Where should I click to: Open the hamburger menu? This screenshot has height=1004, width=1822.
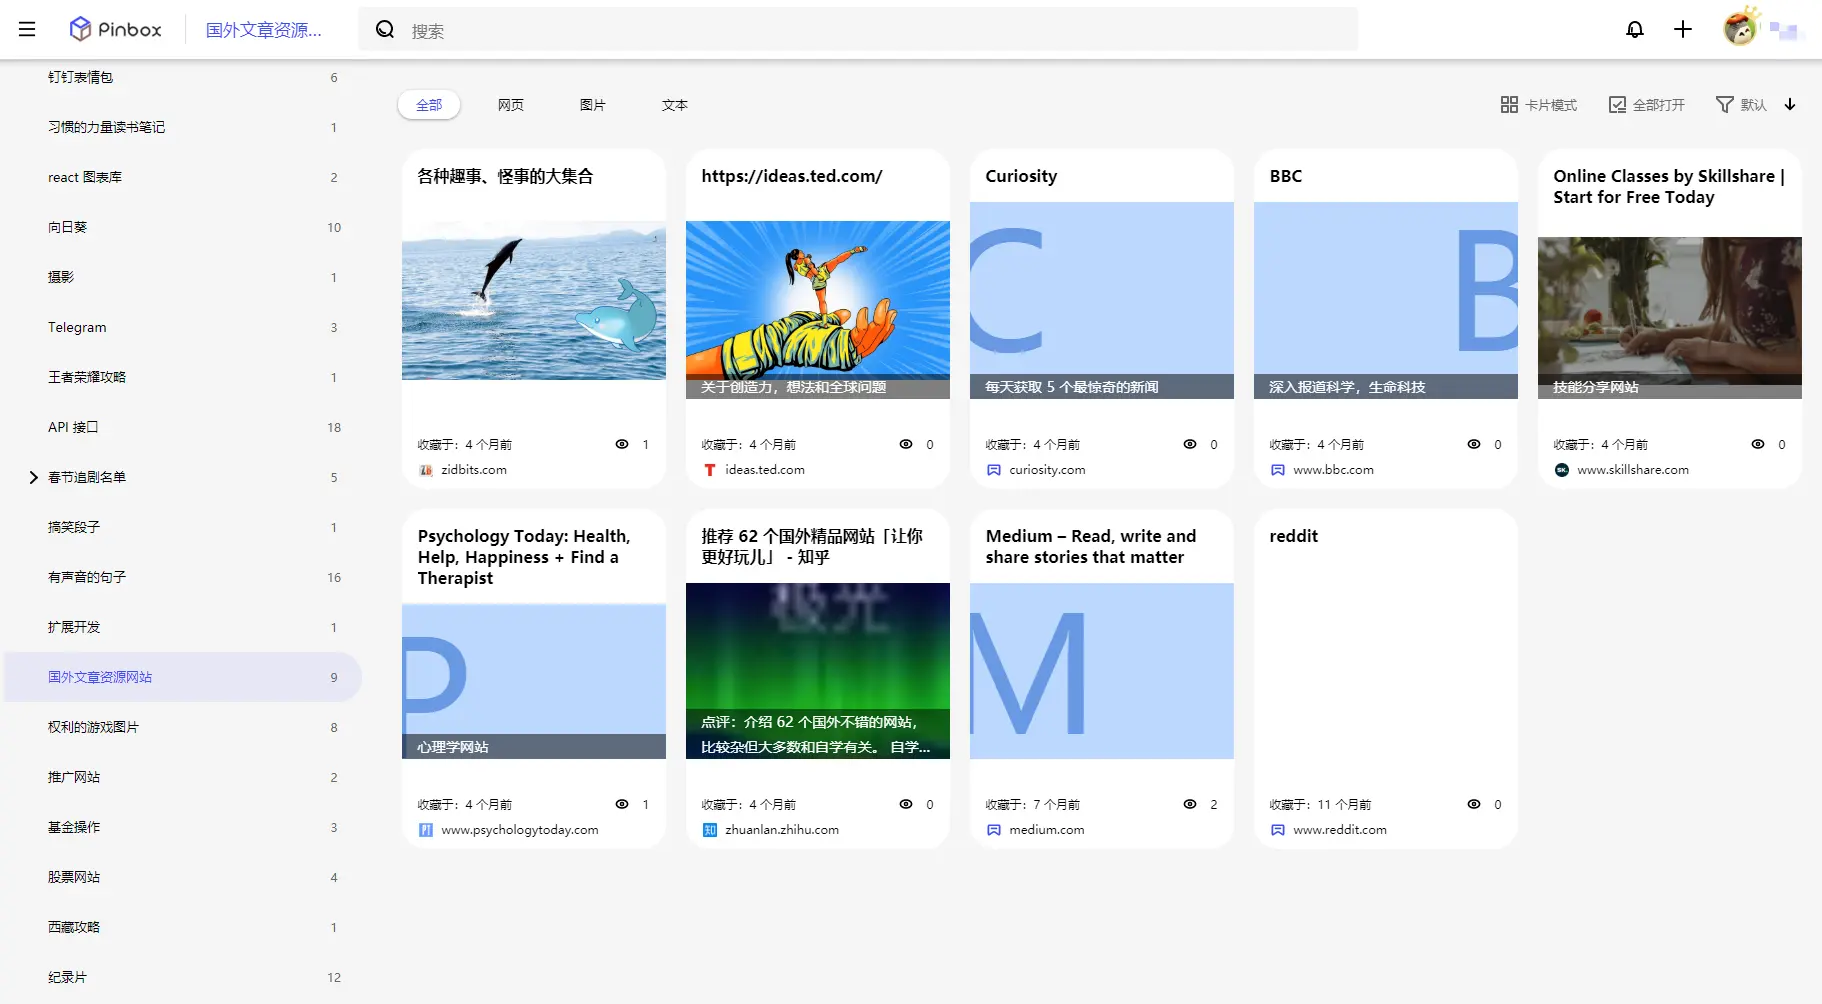(27, 30)
